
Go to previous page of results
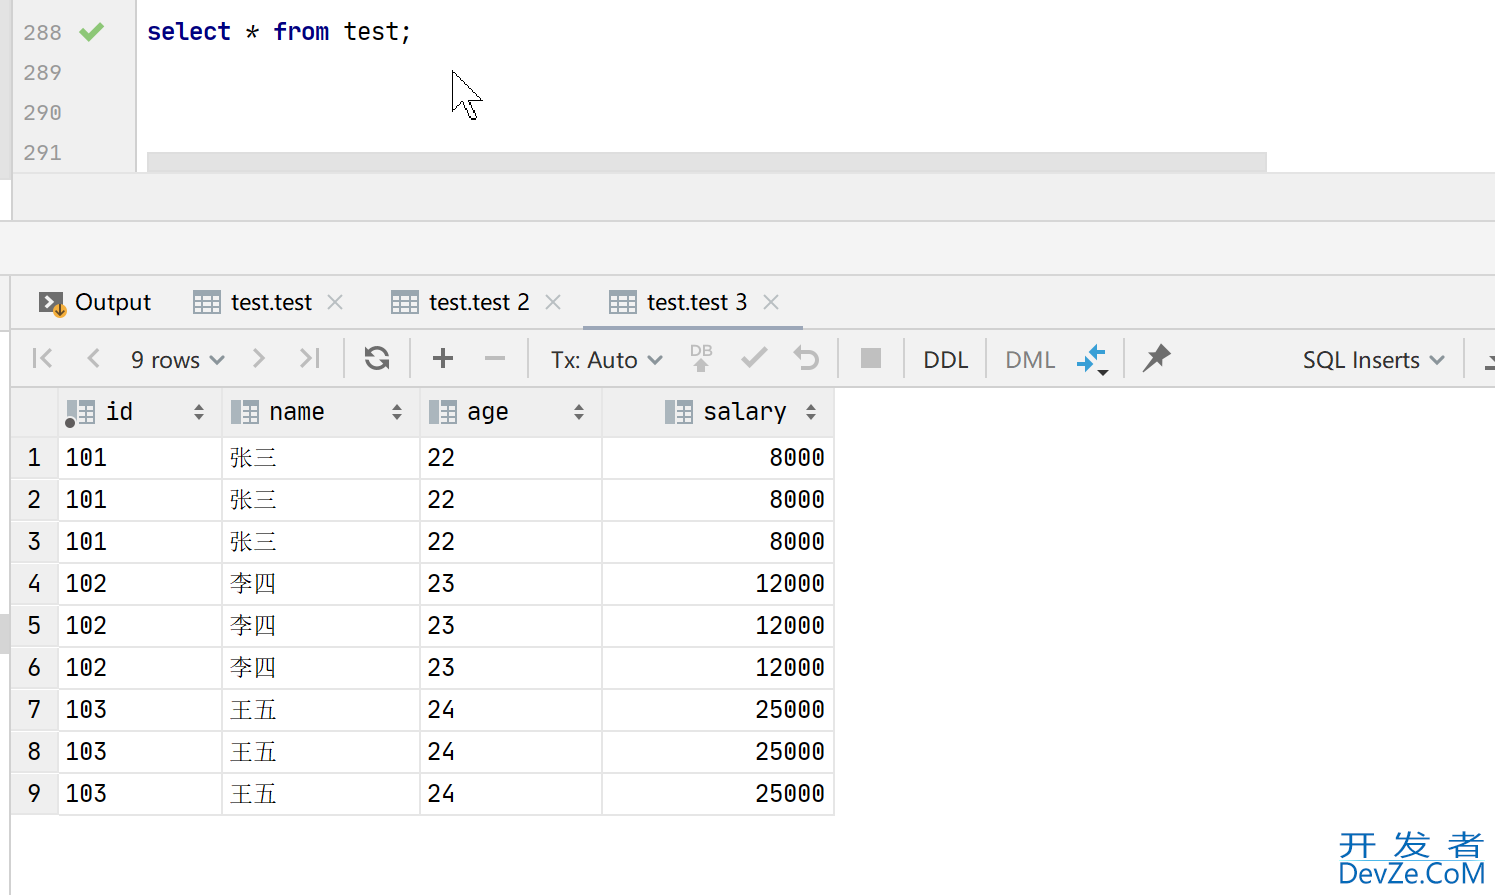[x=93, y=358]
